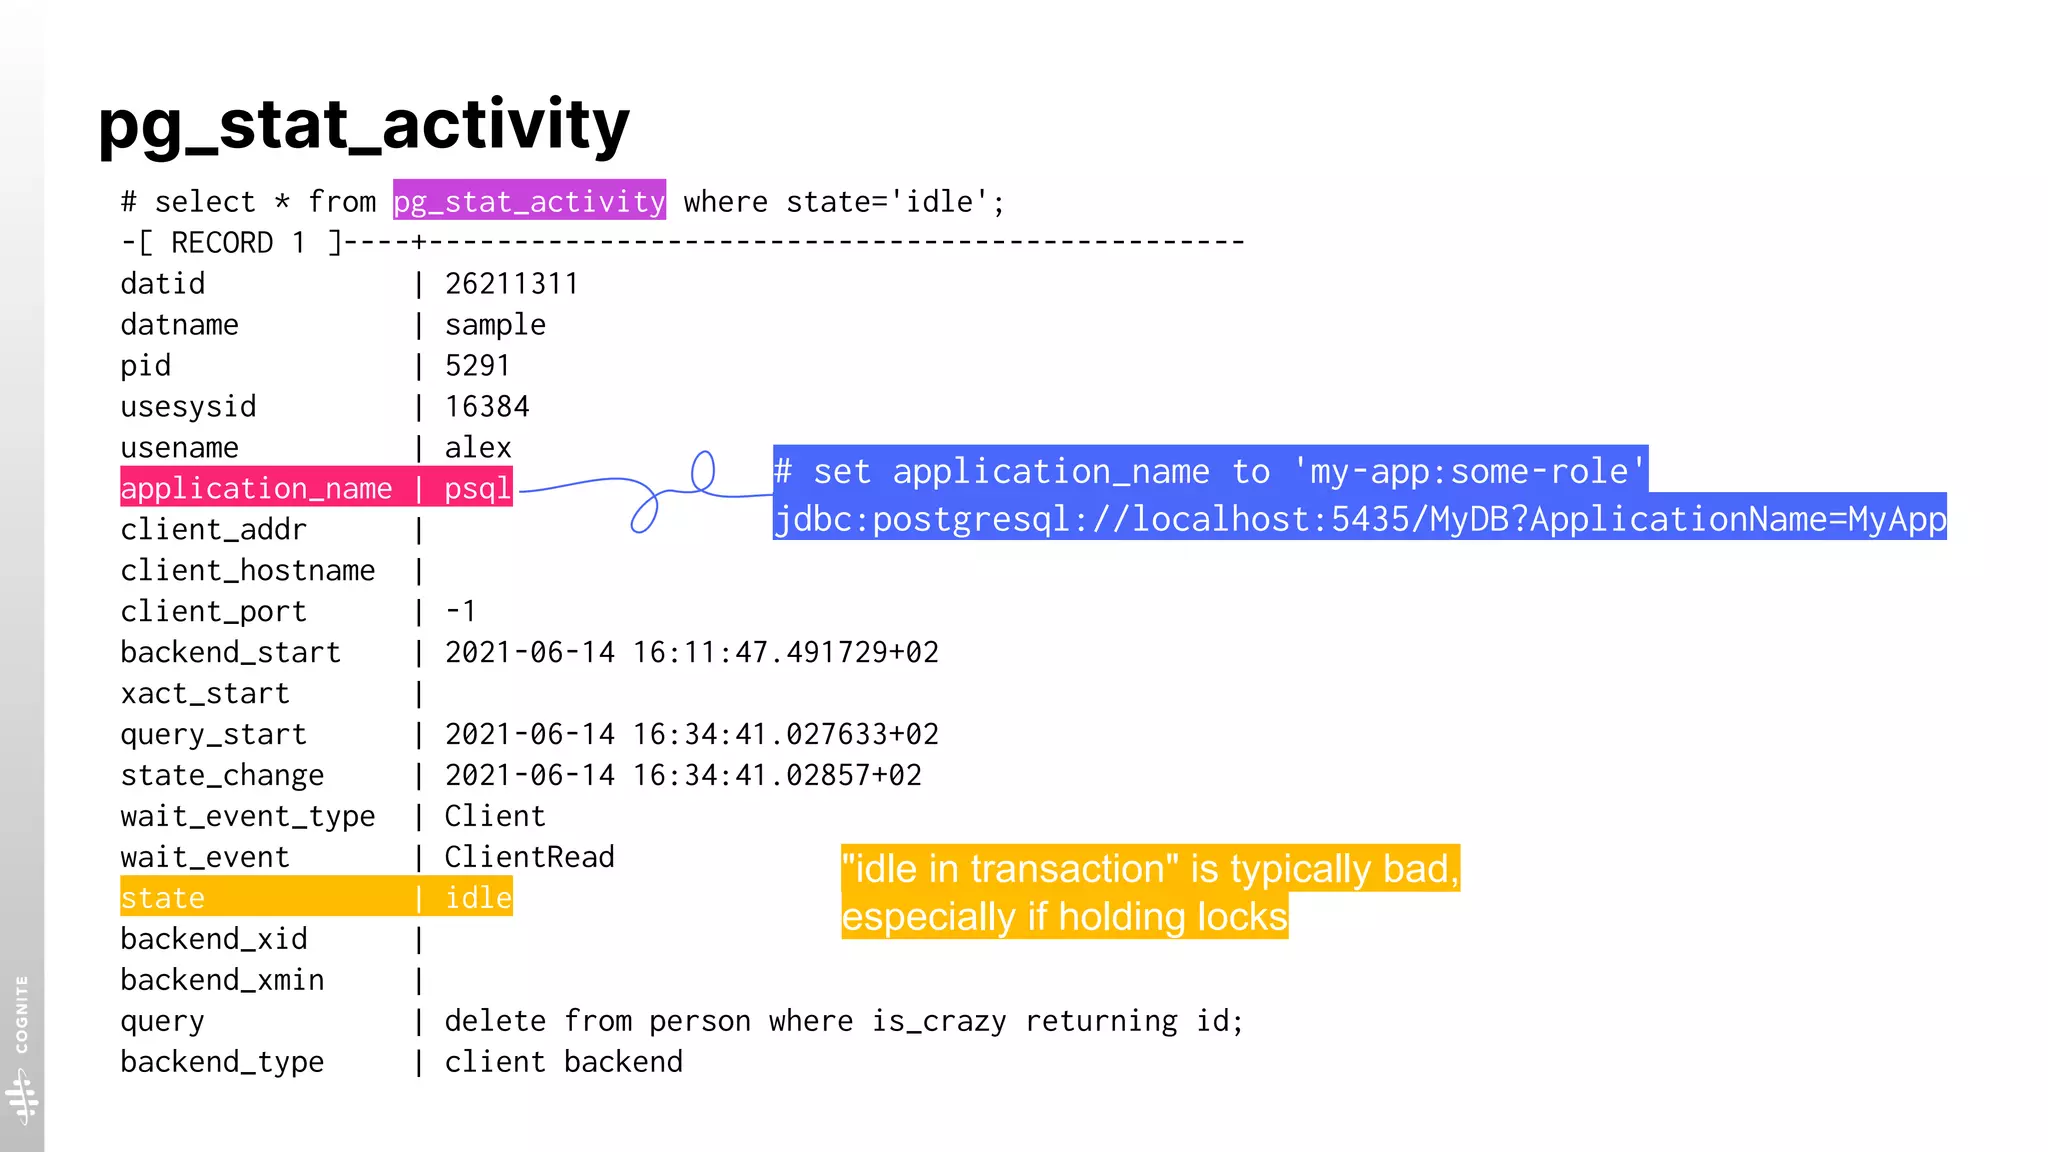Click the datid field label

pos(162,284)
